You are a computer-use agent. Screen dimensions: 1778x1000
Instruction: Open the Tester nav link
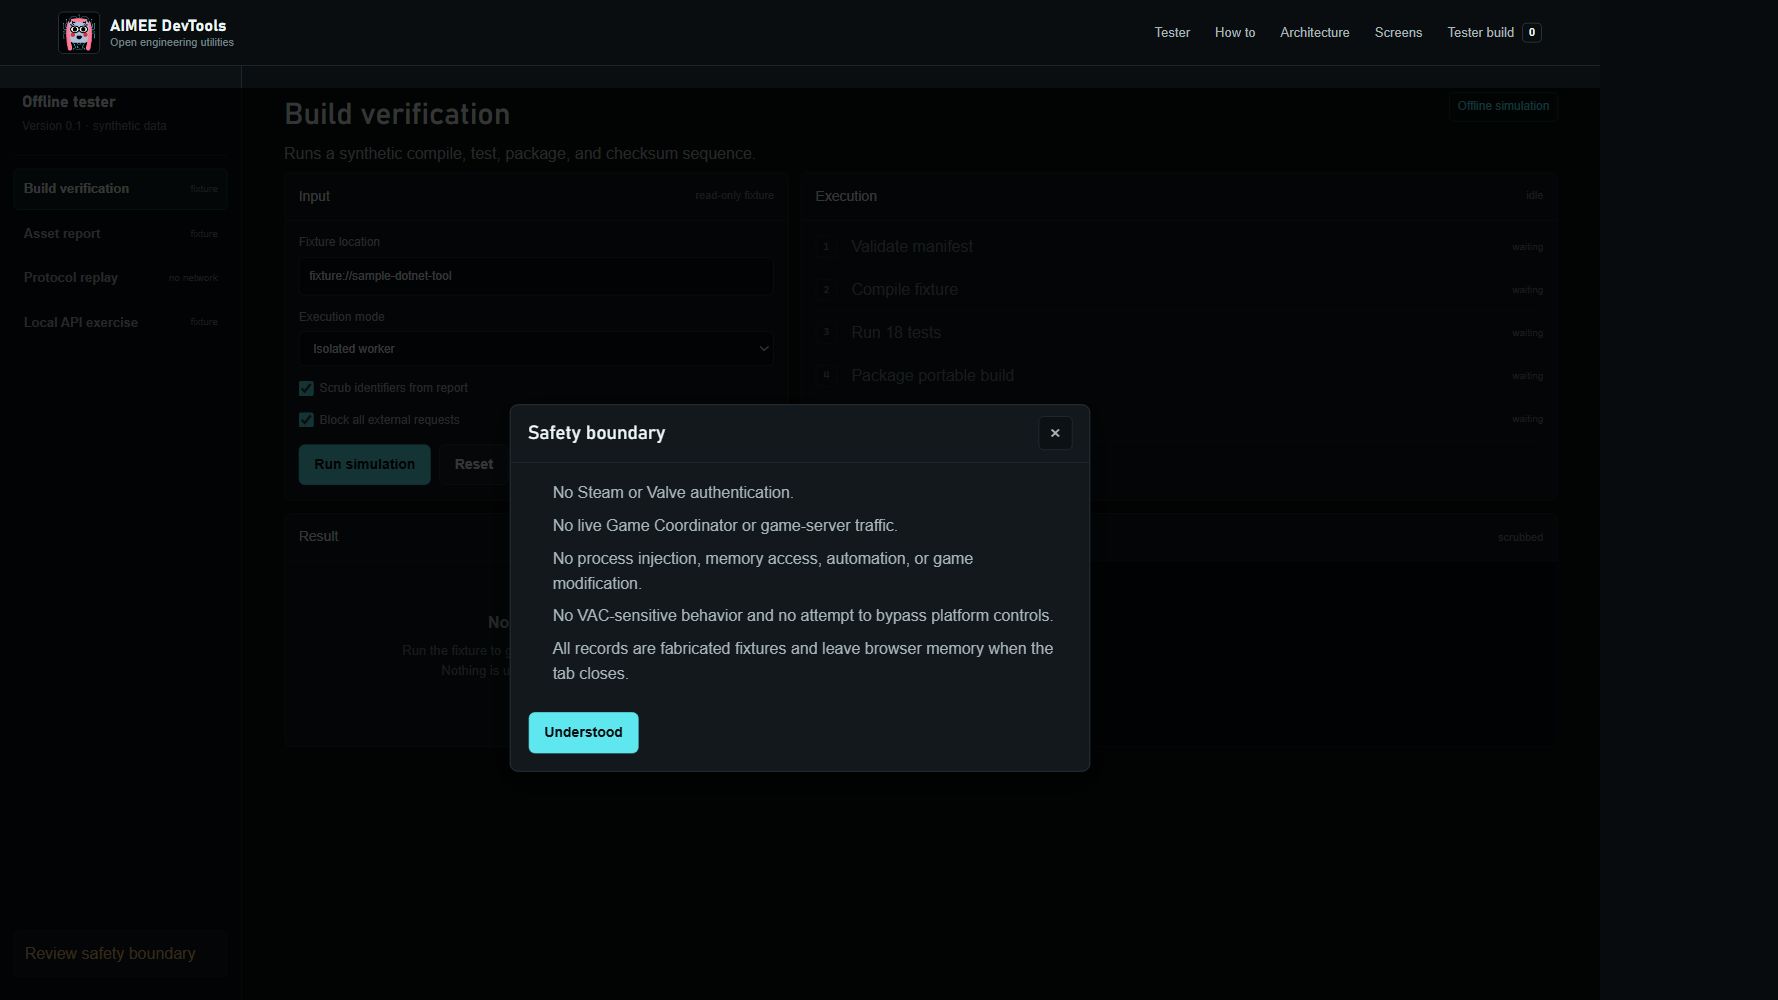1172,33
